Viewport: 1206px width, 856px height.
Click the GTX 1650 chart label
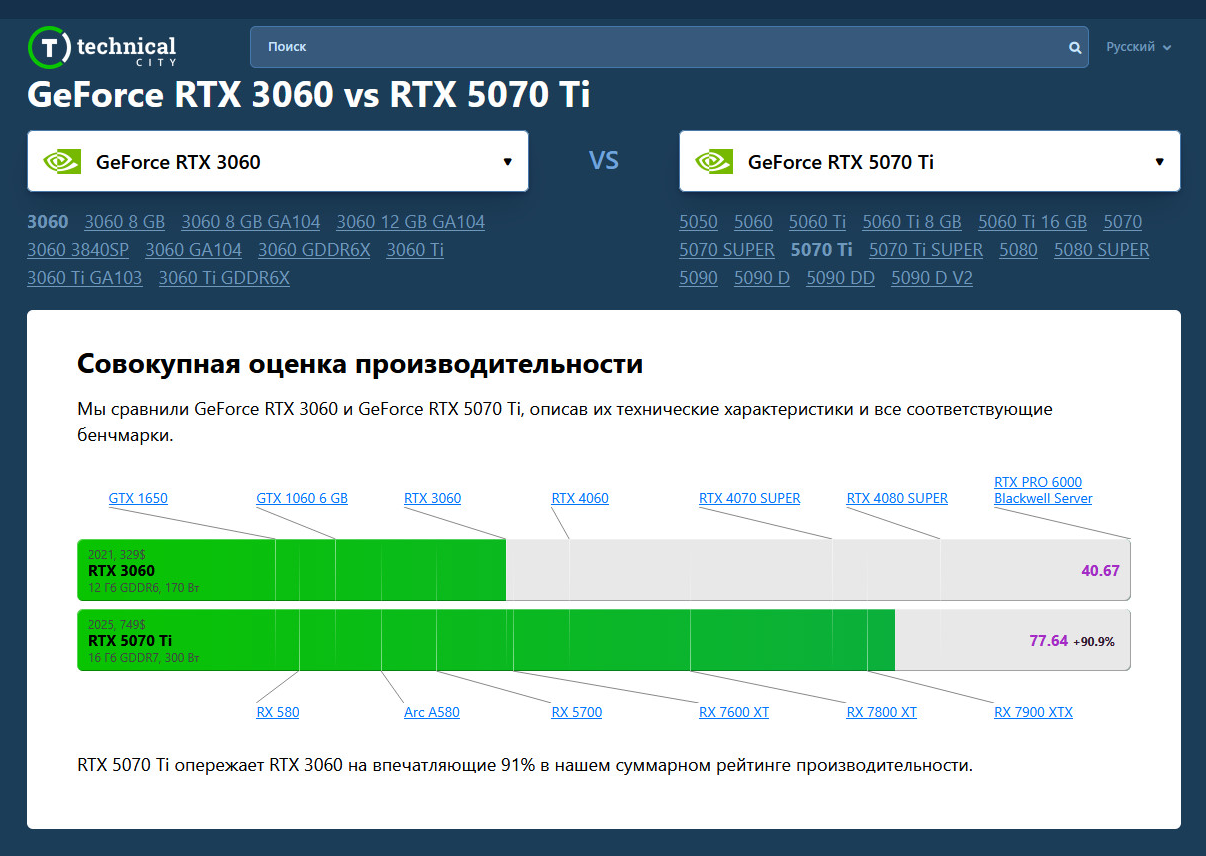pos(138,498)
